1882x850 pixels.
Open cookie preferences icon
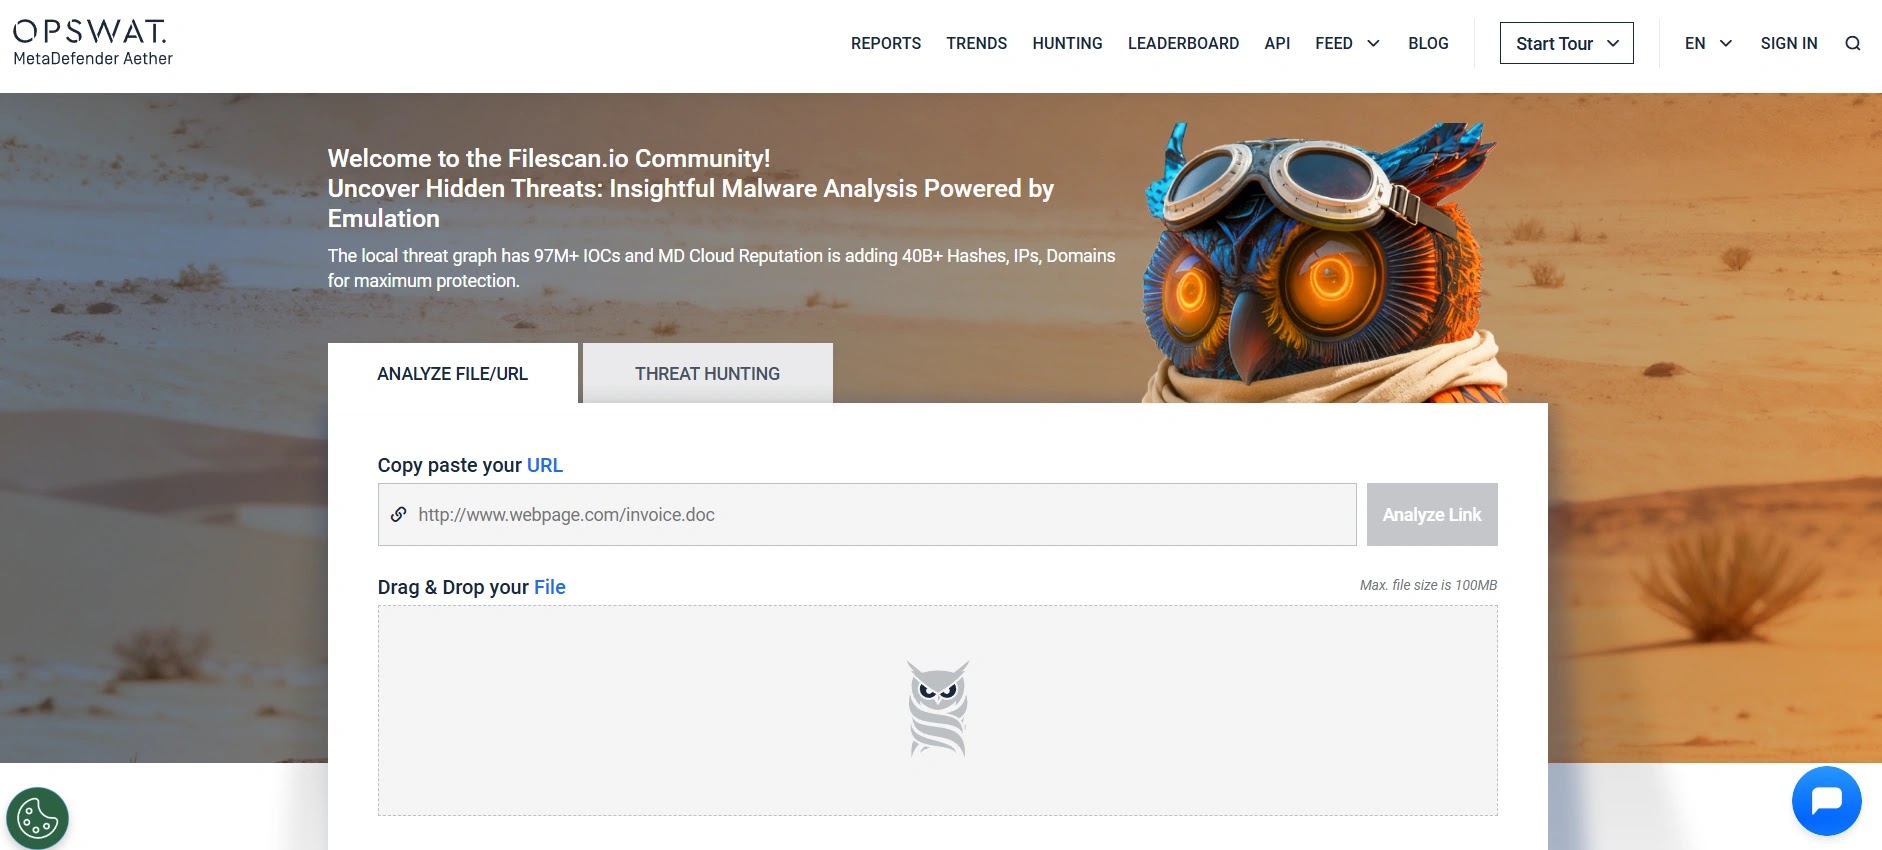tap(38, 819)
